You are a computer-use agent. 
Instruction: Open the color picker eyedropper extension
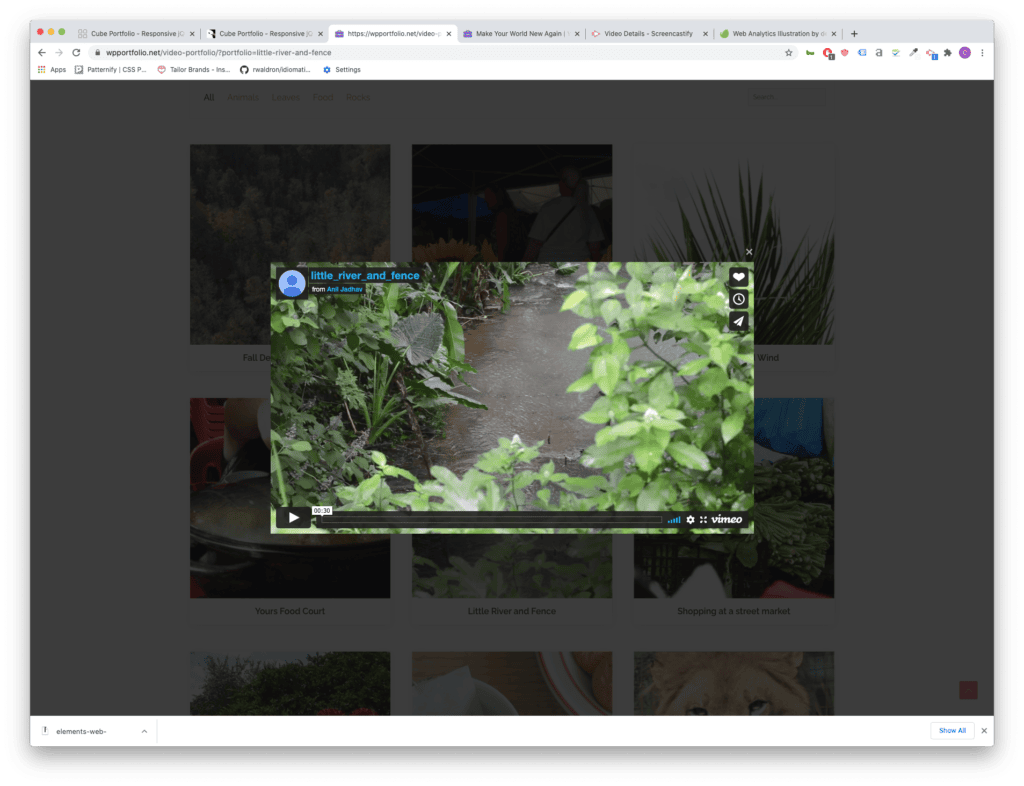[914, 53]
